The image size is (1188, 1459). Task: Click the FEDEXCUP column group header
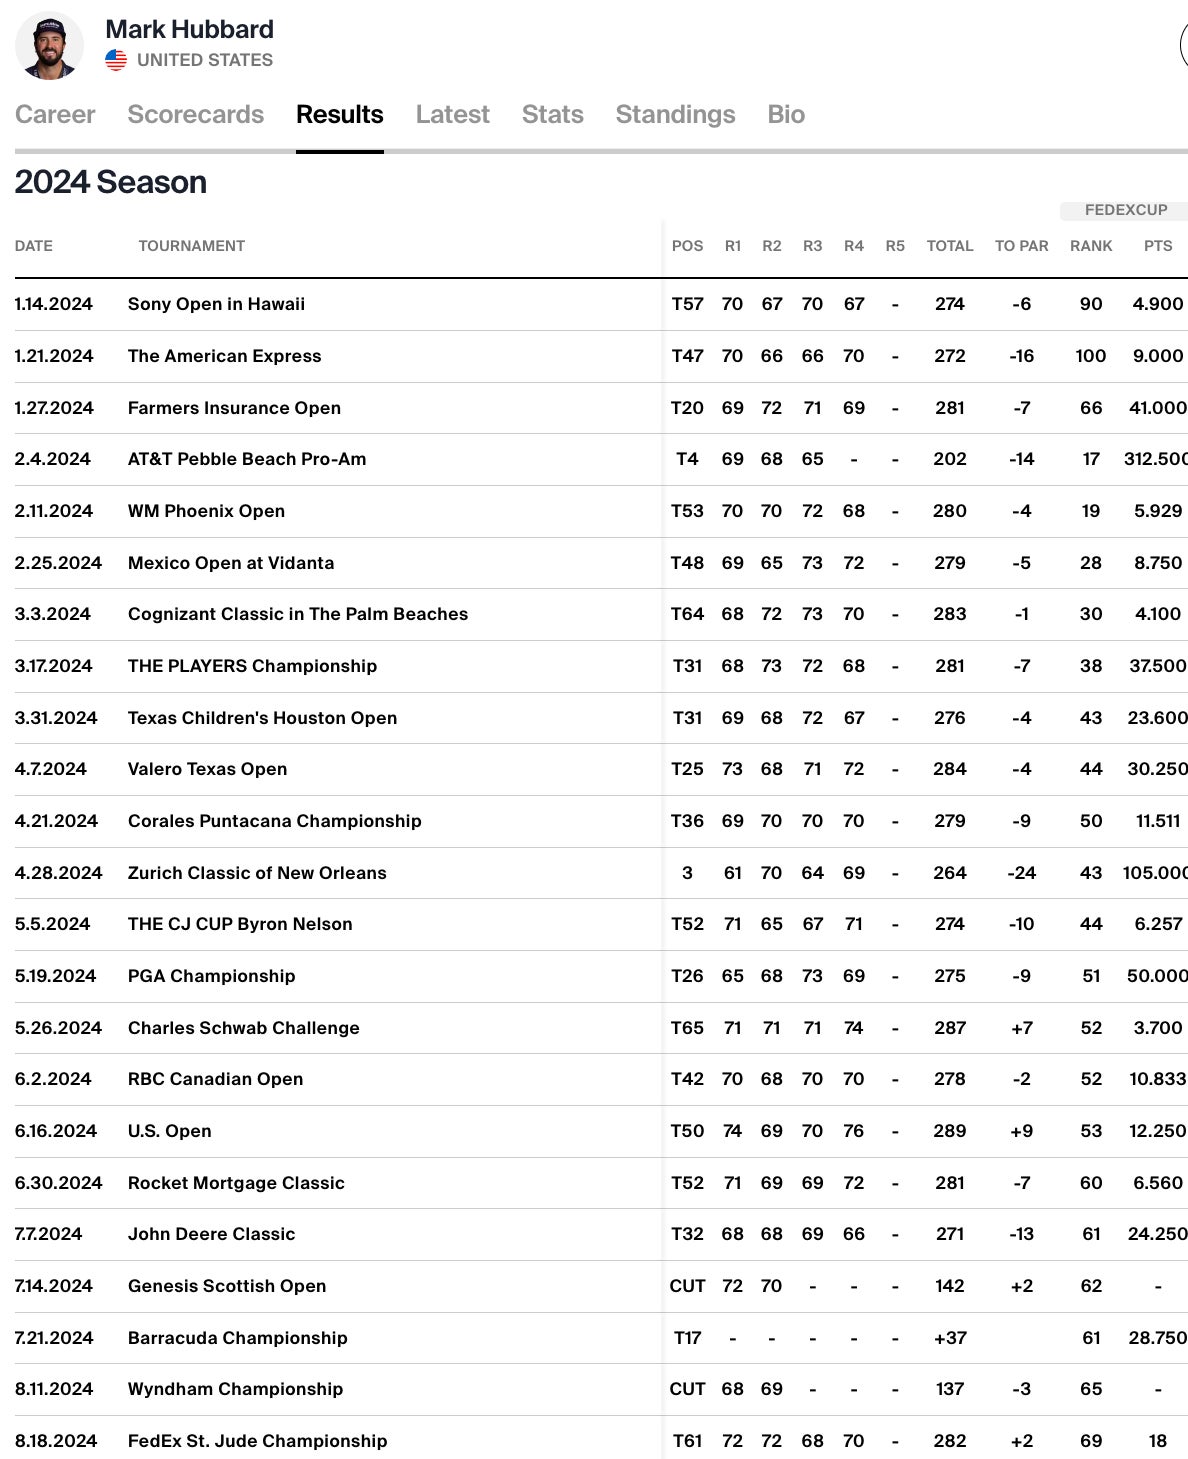tap(1125, 210)
